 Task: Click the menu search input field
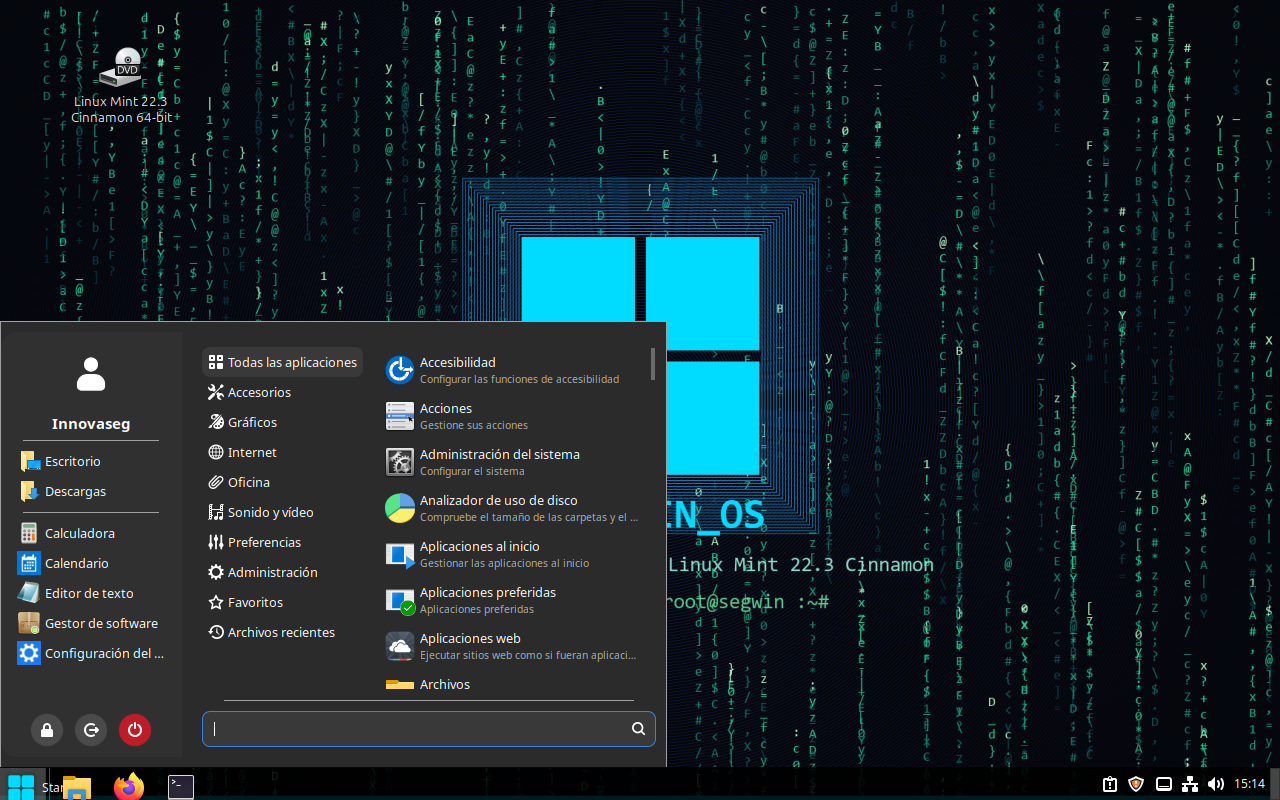pyautogui.click(x=428, y=729)
